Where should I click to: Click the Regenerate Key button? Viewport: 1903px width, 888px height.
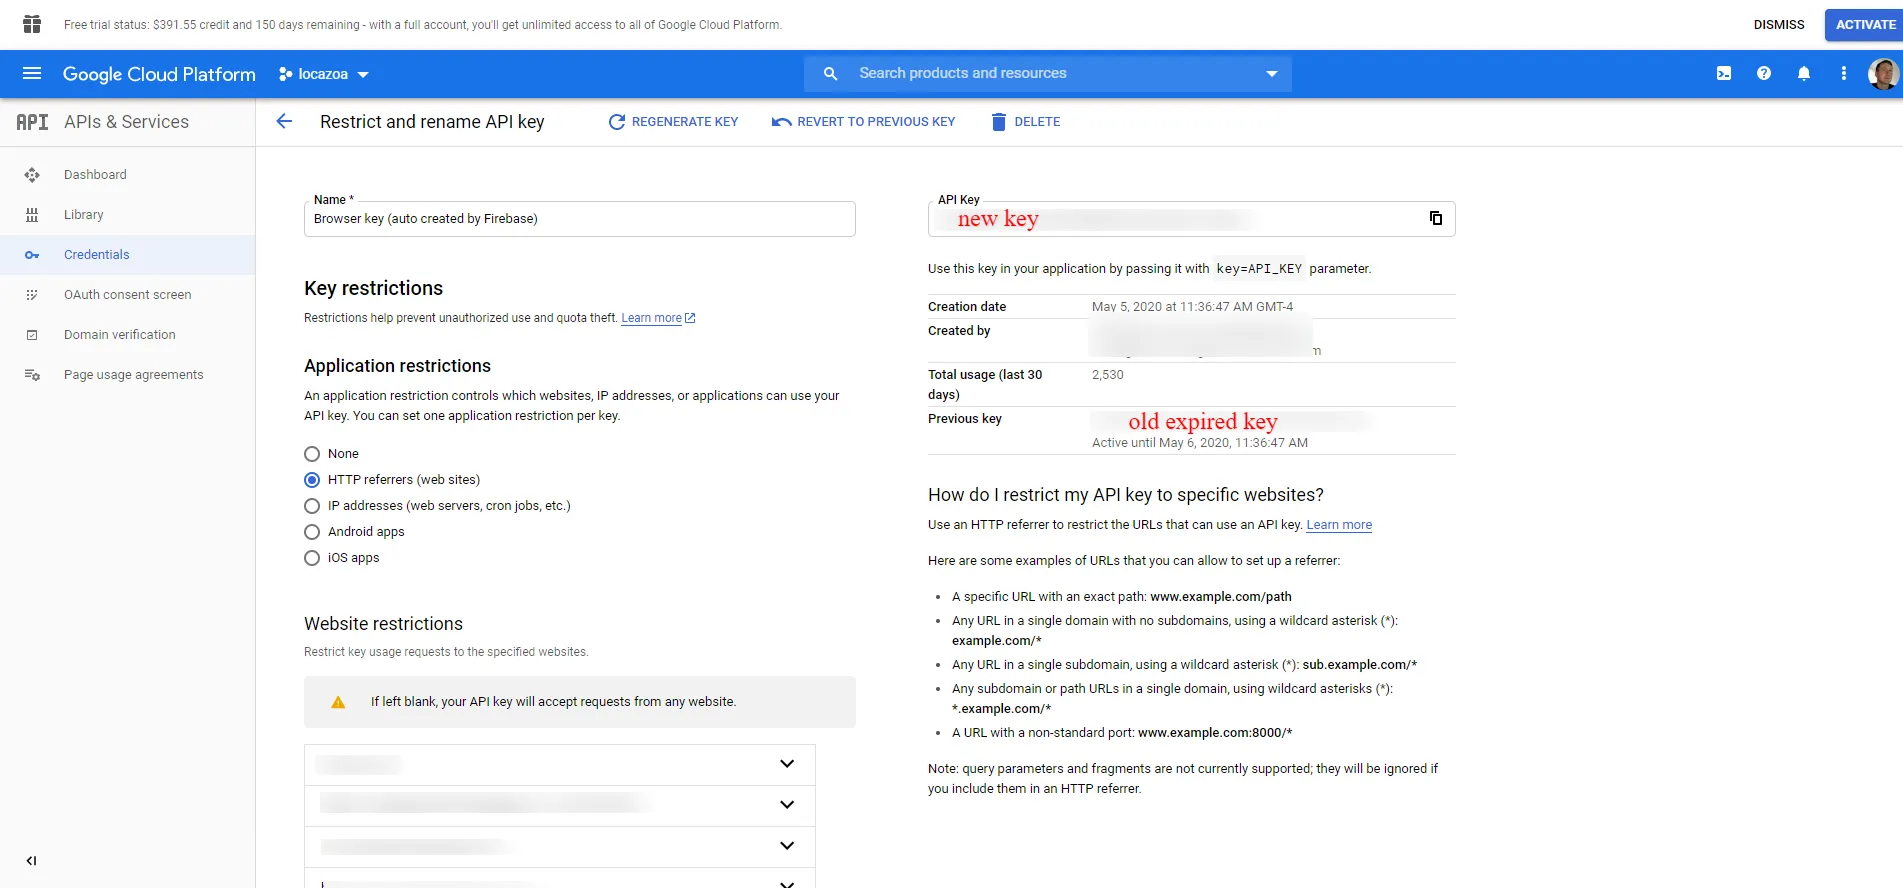[673, 122]
